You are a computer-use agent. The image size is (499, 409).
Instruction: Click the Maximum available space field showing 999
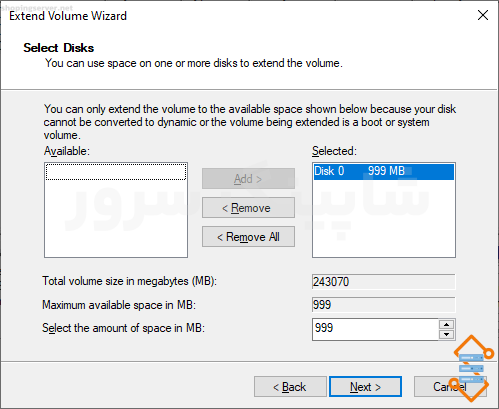384,305
